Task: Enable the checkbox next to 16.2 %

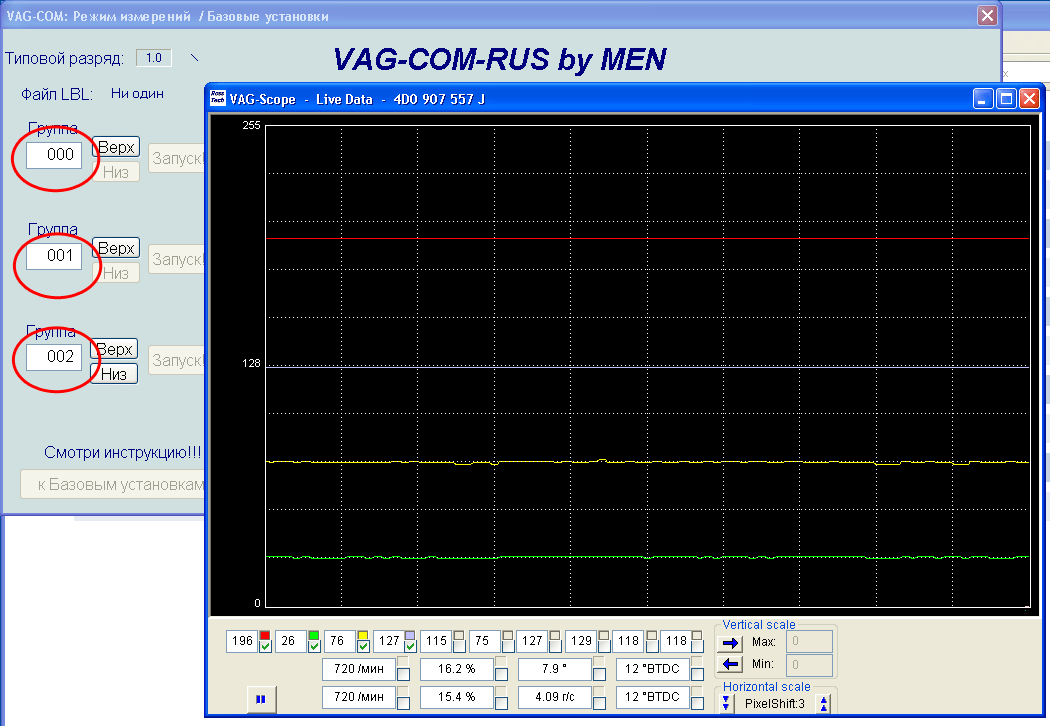Action: [501, 675]
